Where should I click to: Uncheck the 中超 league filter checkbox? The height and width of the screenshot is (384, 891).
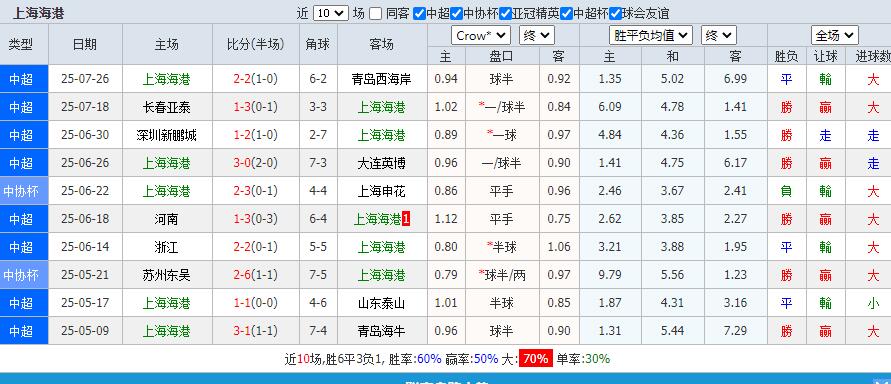[x=419, y=14]
